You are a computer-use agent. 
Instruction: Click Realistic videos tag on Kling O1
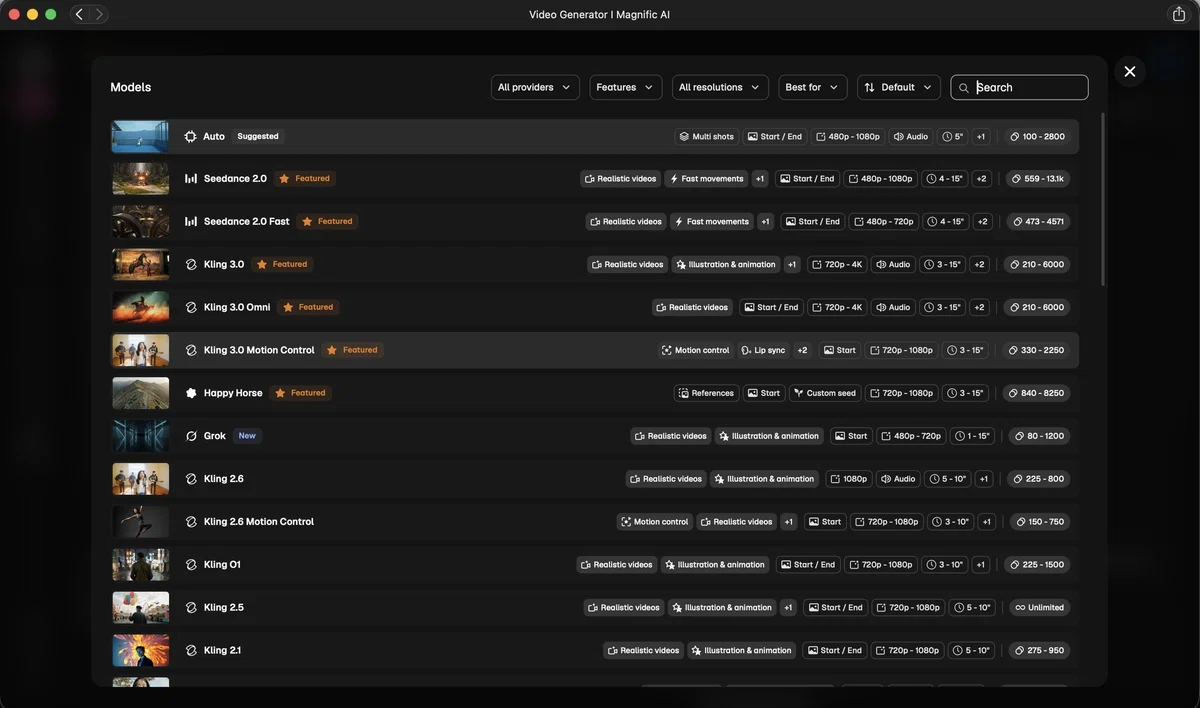tap(616, 565)
